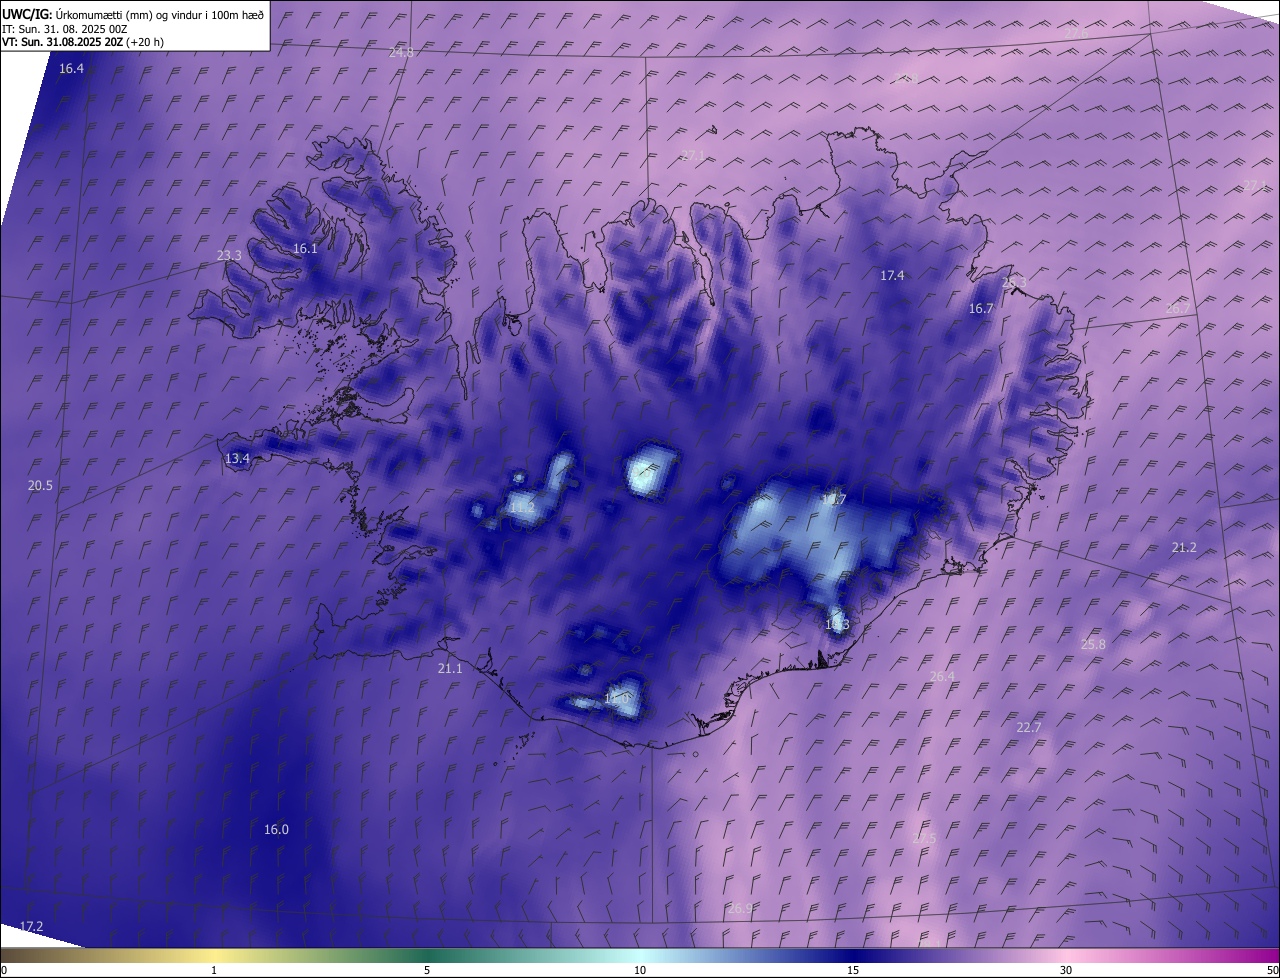The height and width of the screenshot is (978, 1280).
Task: Click the map value 17.4
Action: [x=892, y=275]
